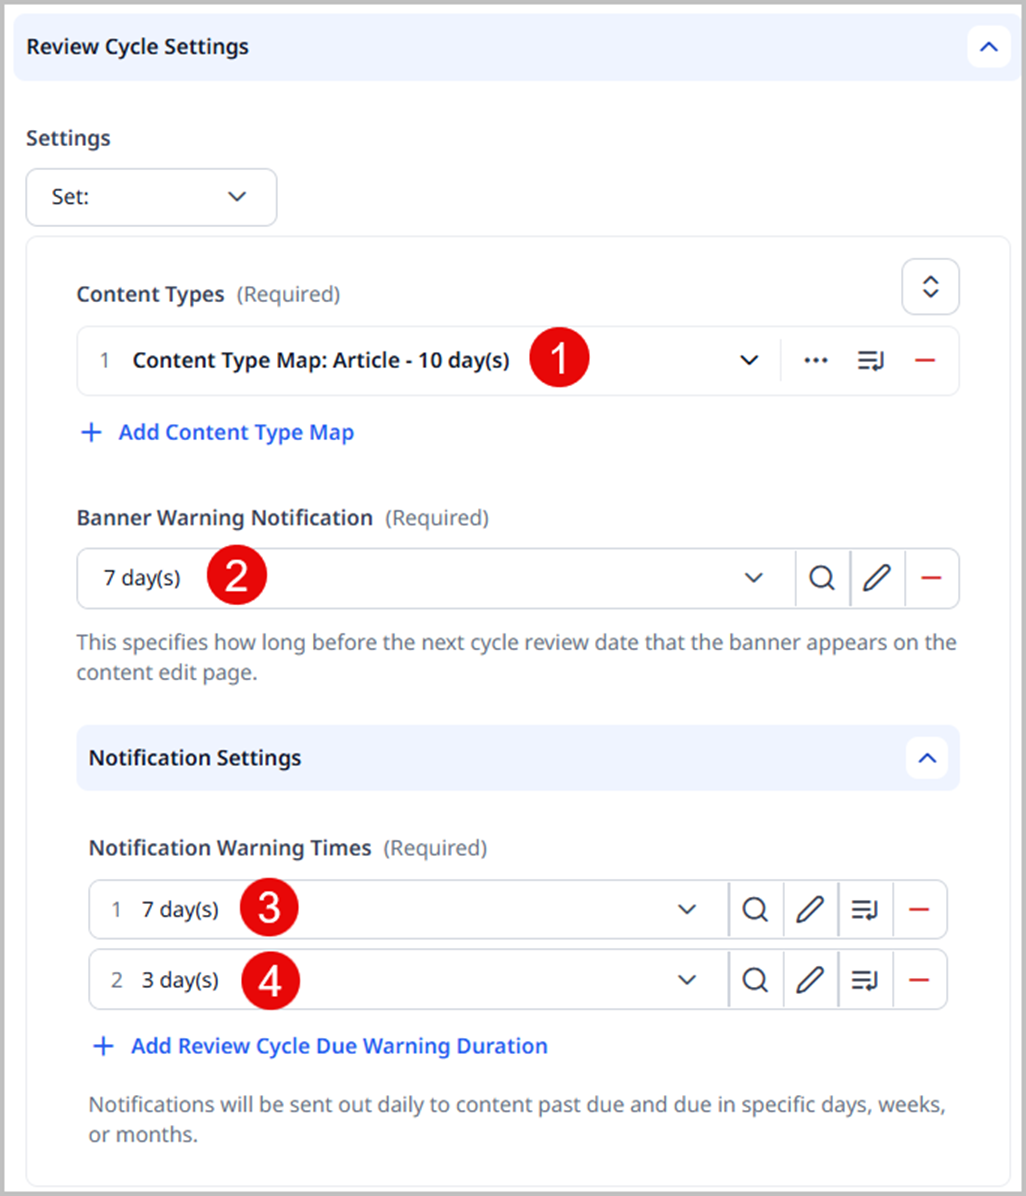
Task: Open search on the 3 day(s) warning row
Action: click(755, 980)
